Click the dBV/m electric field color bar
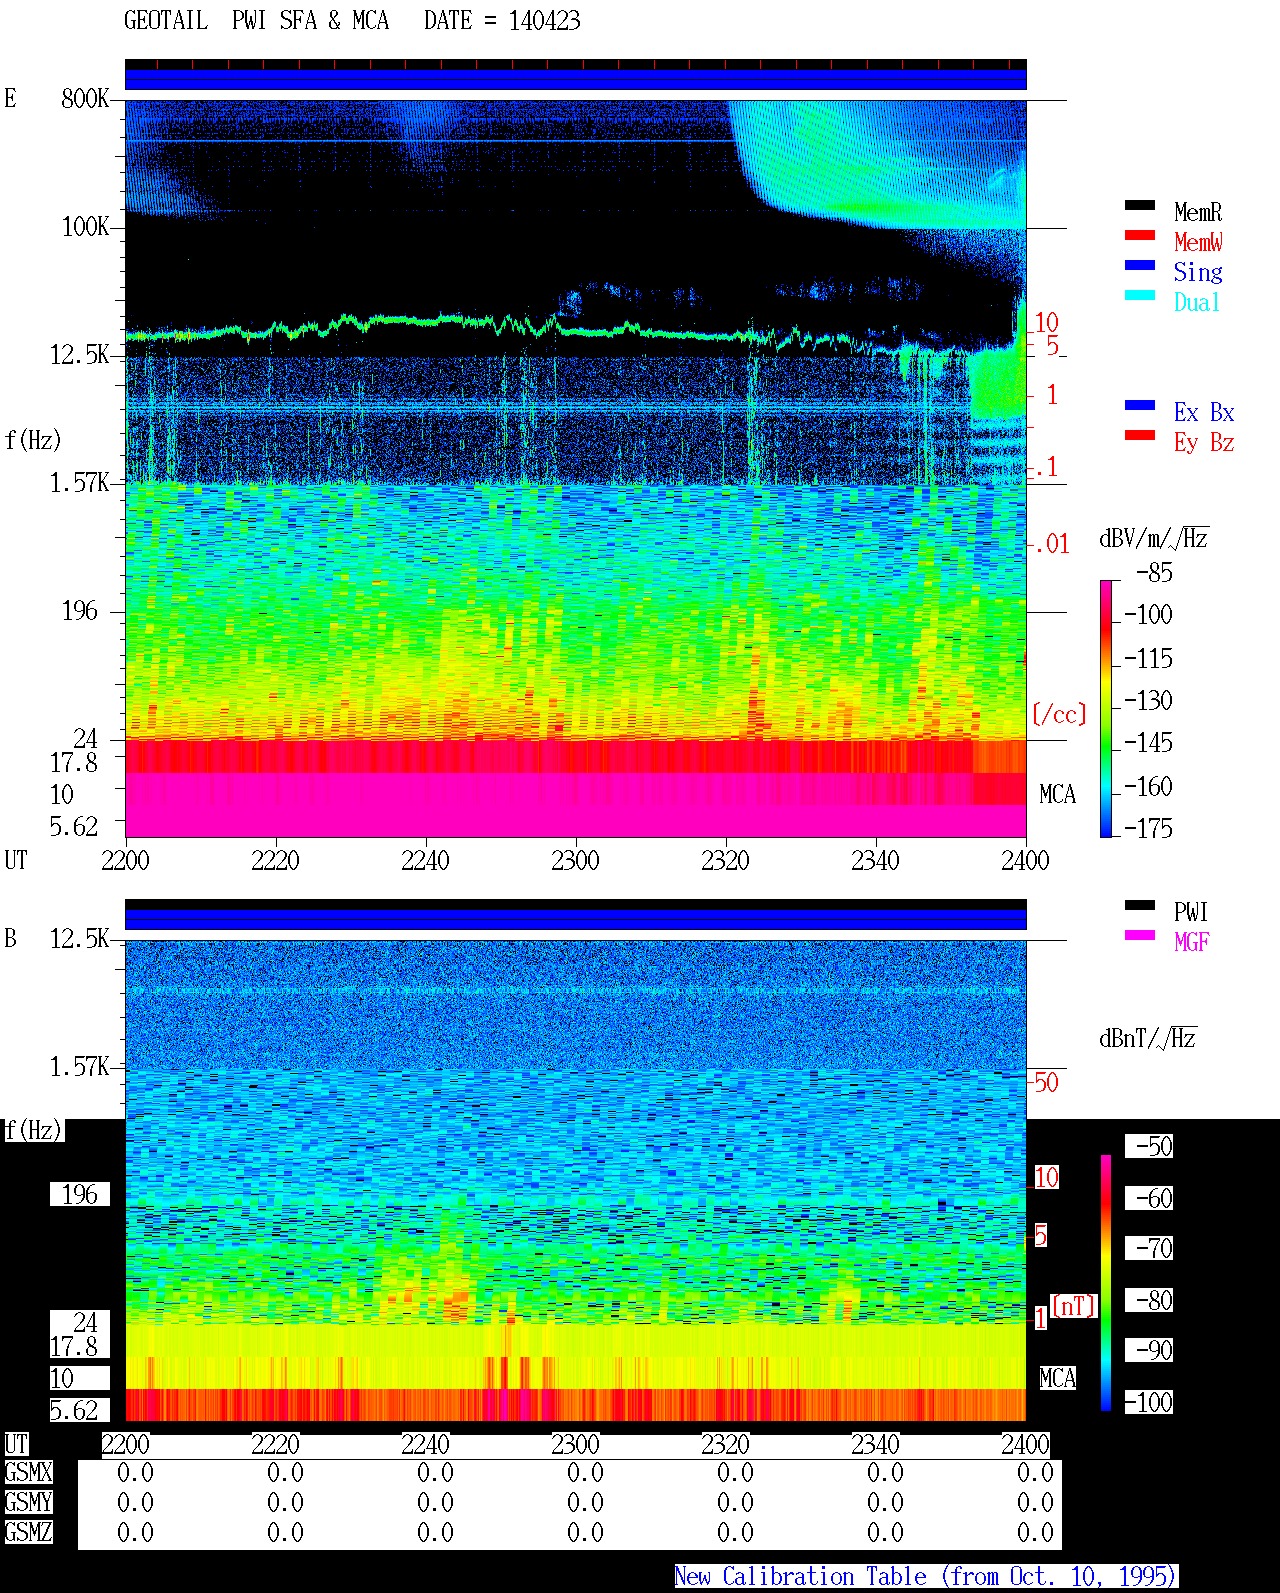 tap(1106, 708)
